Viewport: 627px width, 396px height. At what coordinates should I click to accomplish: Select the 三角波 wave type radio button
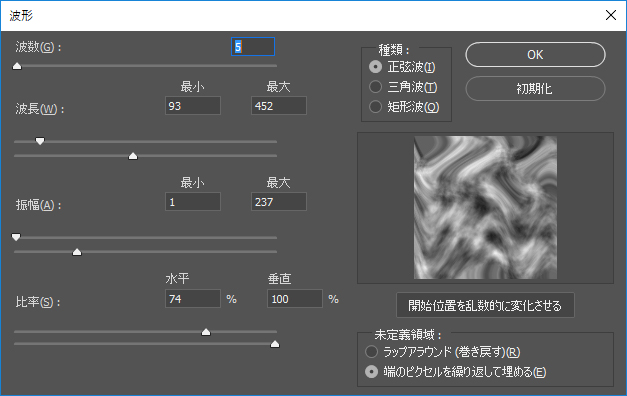pyautogui.click(x=375, y=86)
